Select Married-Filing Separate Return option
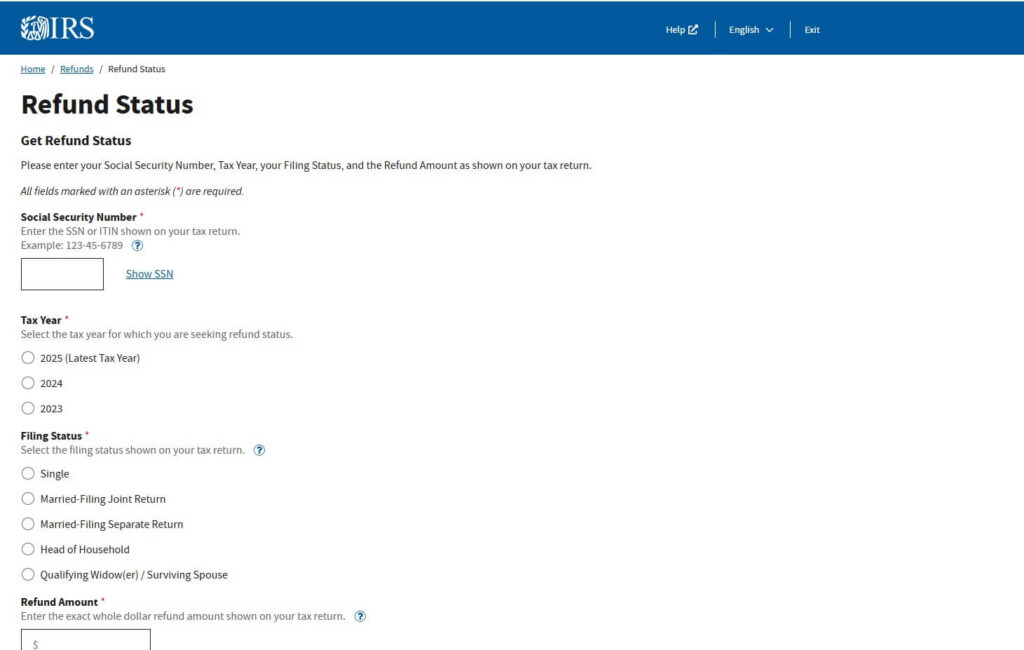This screenshot has height=650, width=1024. (x=28, y=524)
